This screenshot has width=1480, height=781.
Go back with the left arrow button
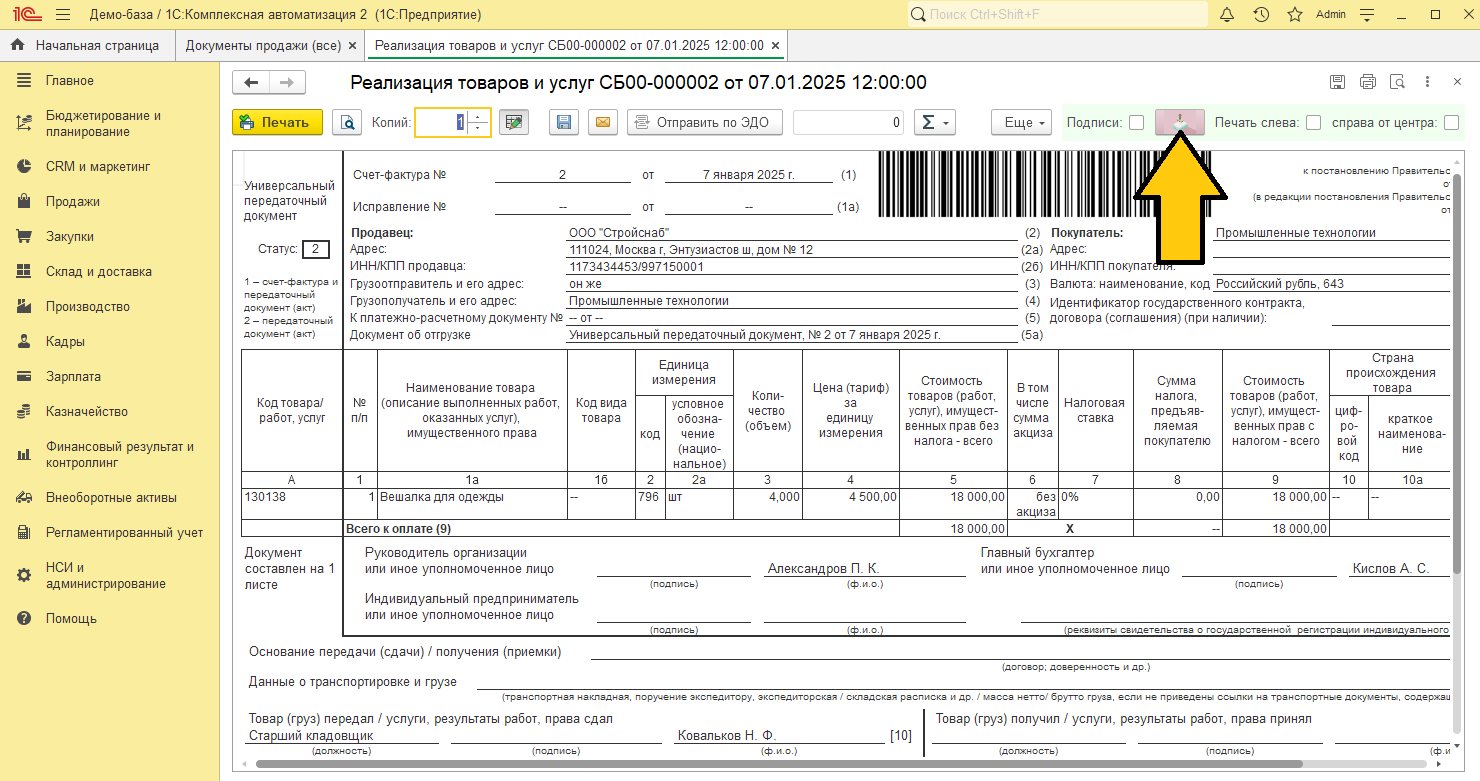251,83
